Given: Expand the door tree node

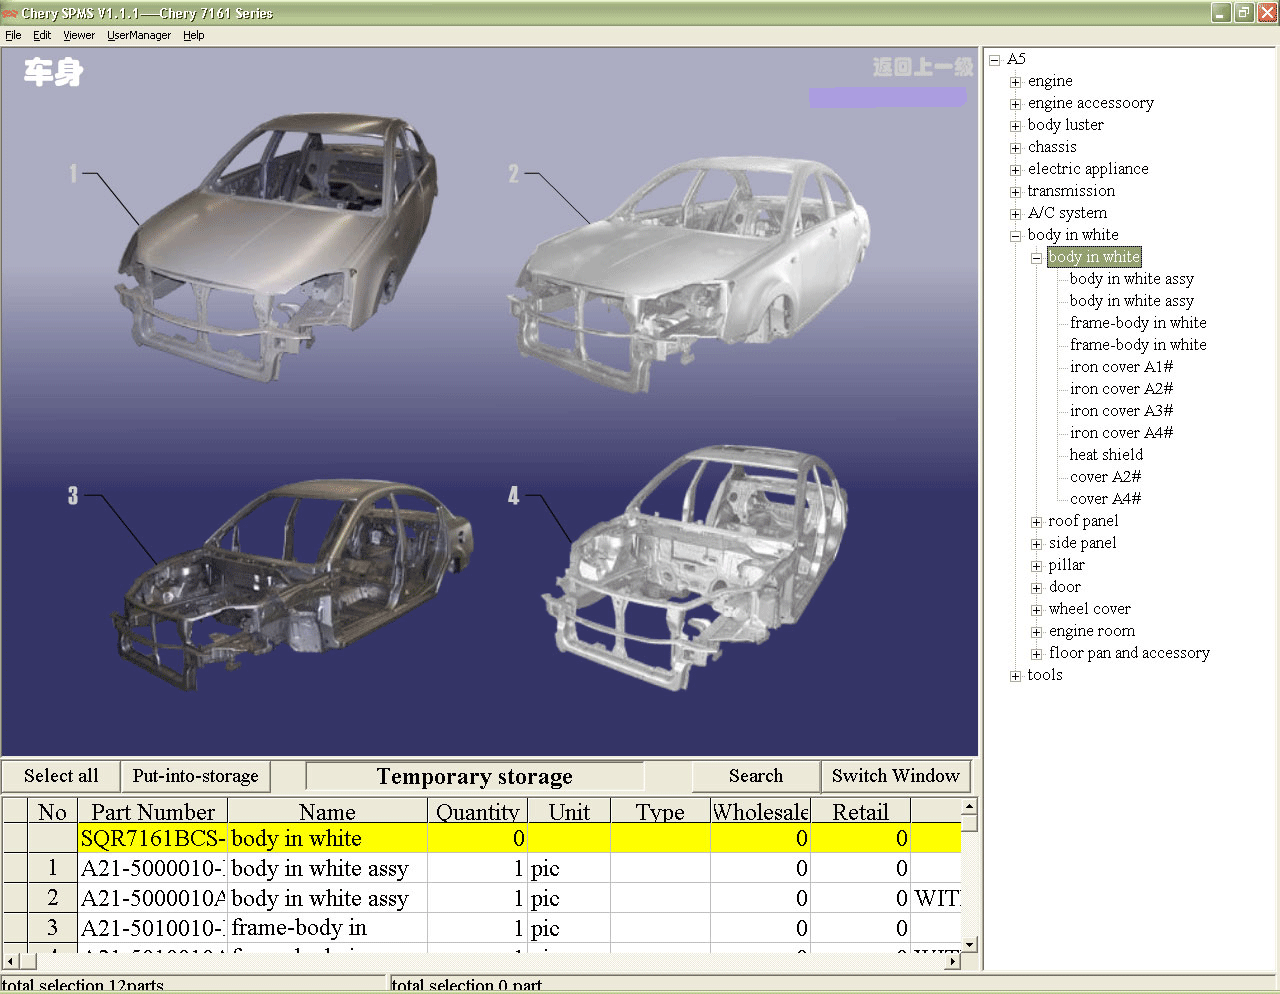Looking at the screenshot, I should pyautogui.click(x=1037, y=588).
